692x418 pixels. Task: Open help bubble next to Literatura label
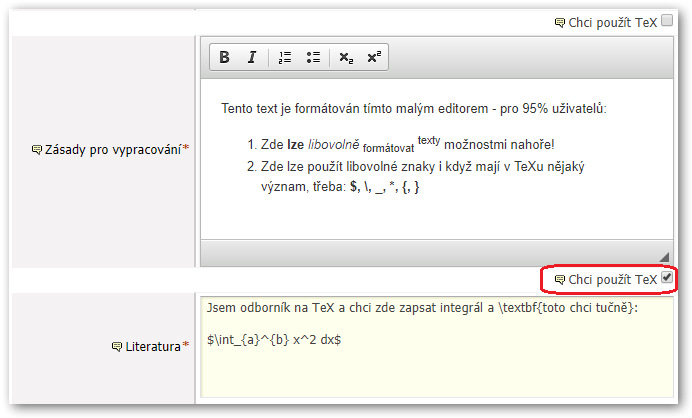(x=117, y=346)
